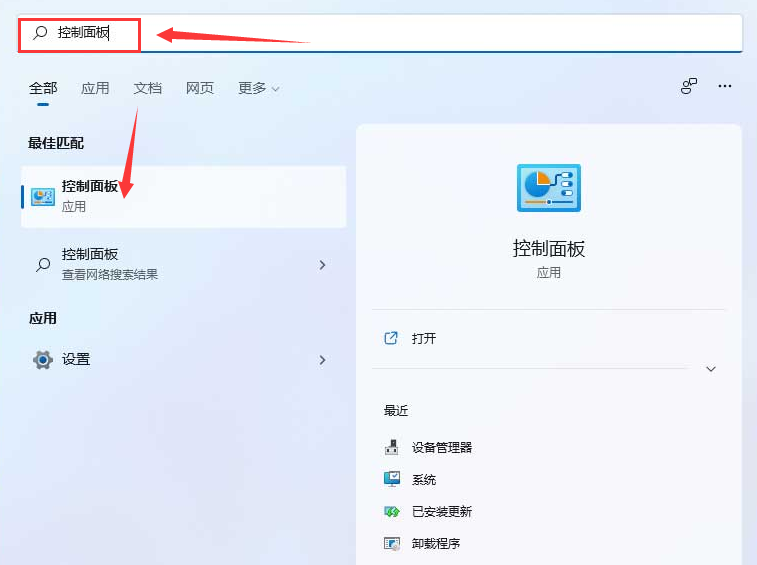Click the Control Panel icon in best match
This screenshot has height=565, width=757.
click(43, 197)
